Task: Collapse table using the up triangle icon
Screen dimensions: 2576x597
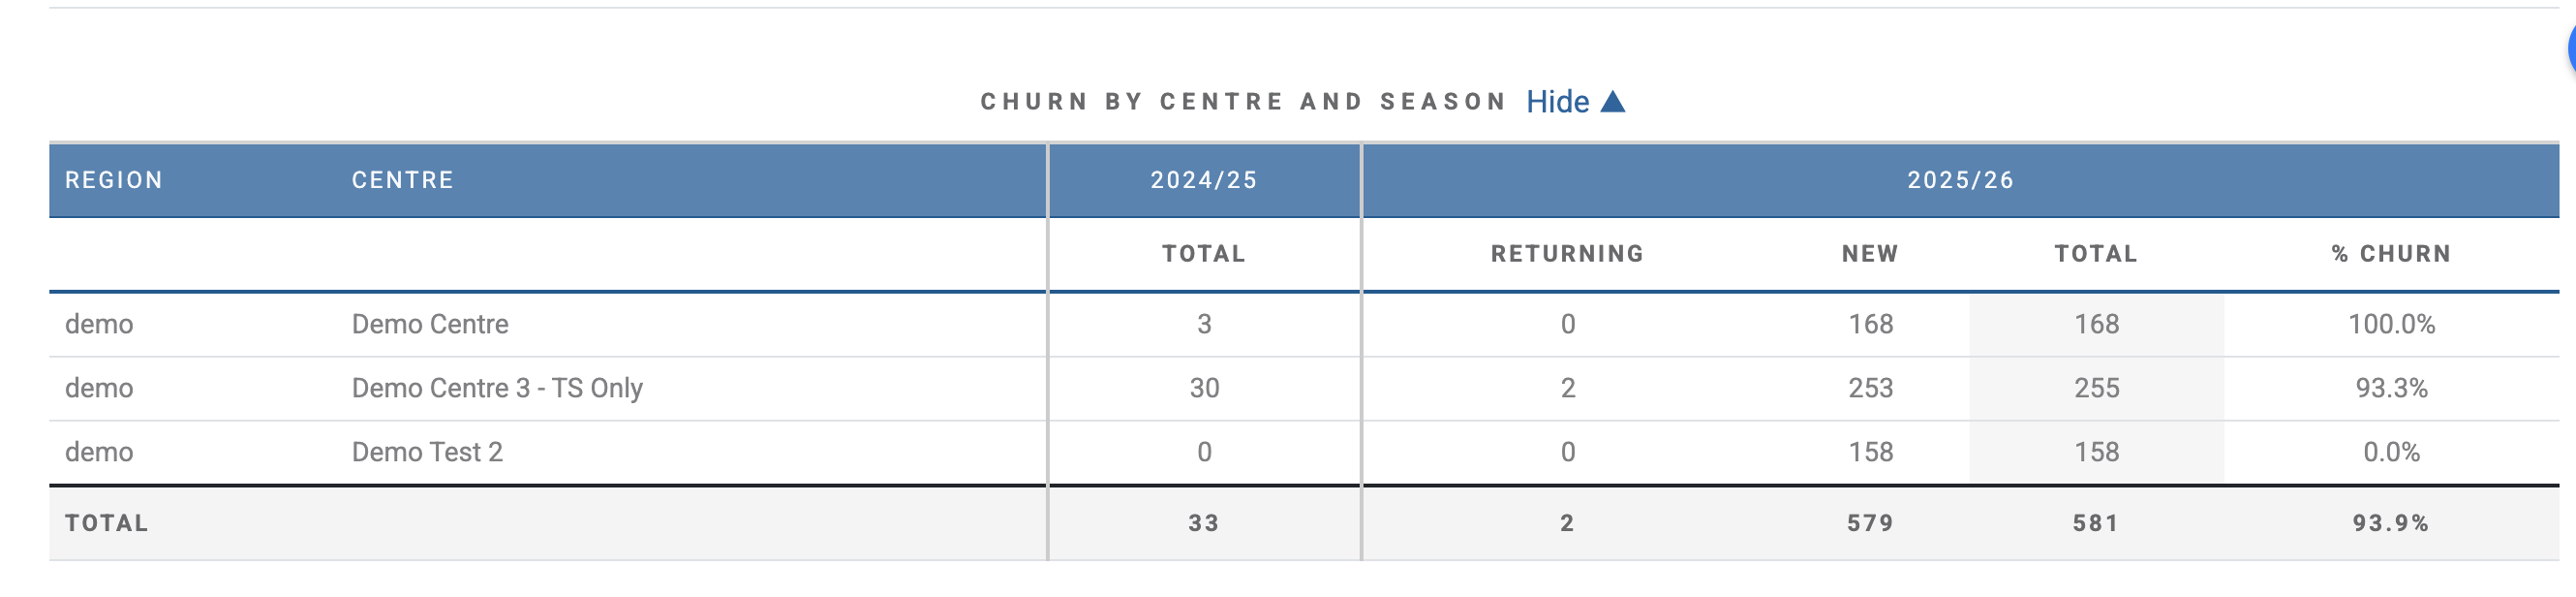Action: [1612, 102]
